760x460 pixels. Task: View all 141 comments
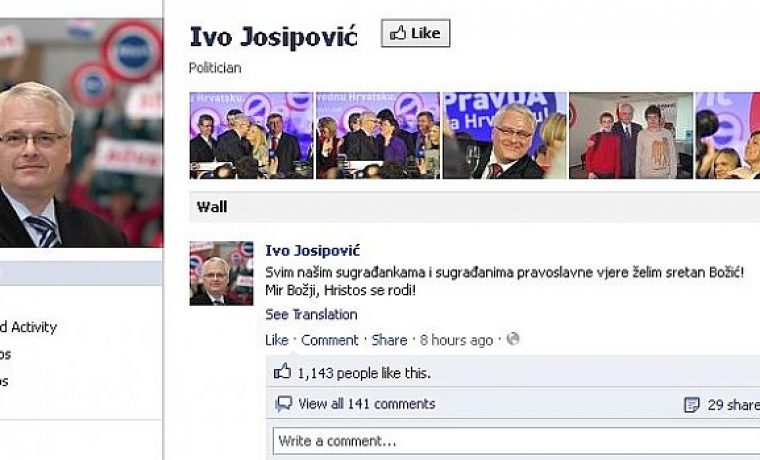[367, 404]
